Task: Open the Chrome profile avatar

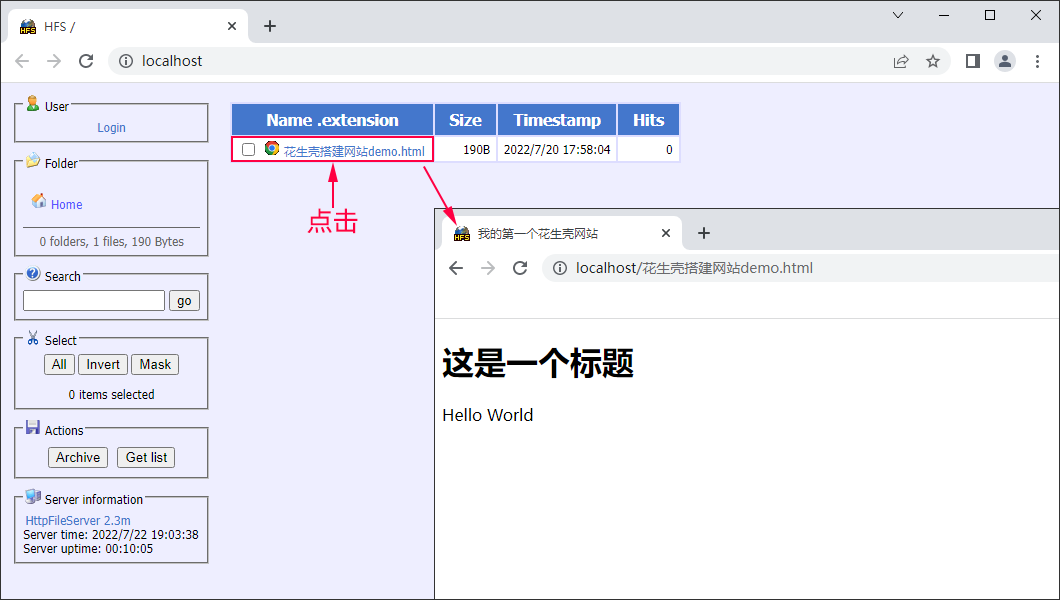Action: coord(1004,61)
